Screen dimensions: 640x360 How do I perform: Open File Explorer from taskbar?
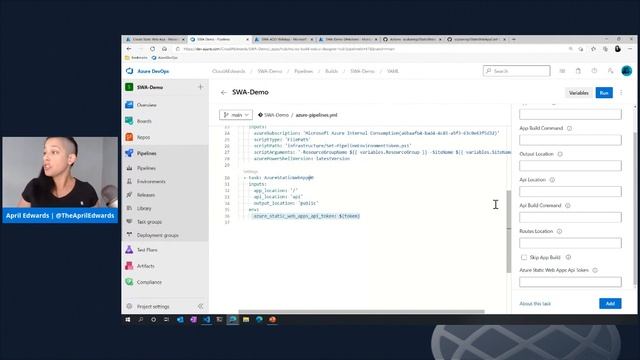pos(246,320)
